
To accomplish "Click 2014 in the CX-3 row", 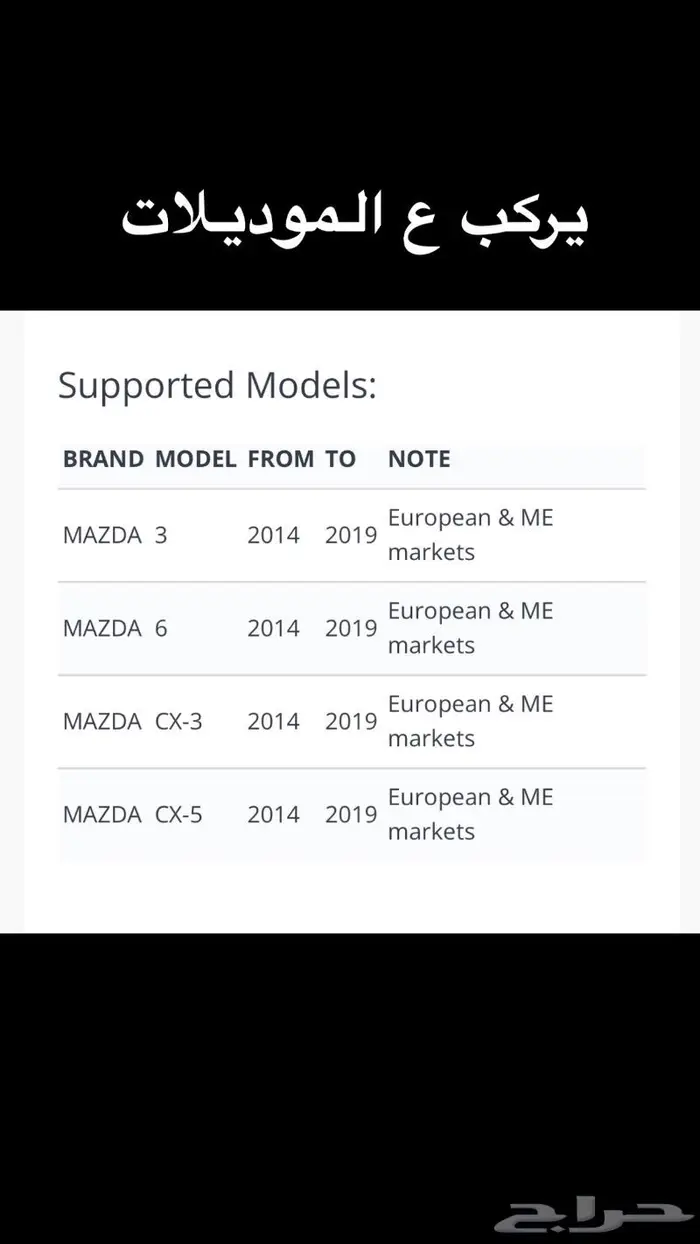I will (x=273, y=721).
